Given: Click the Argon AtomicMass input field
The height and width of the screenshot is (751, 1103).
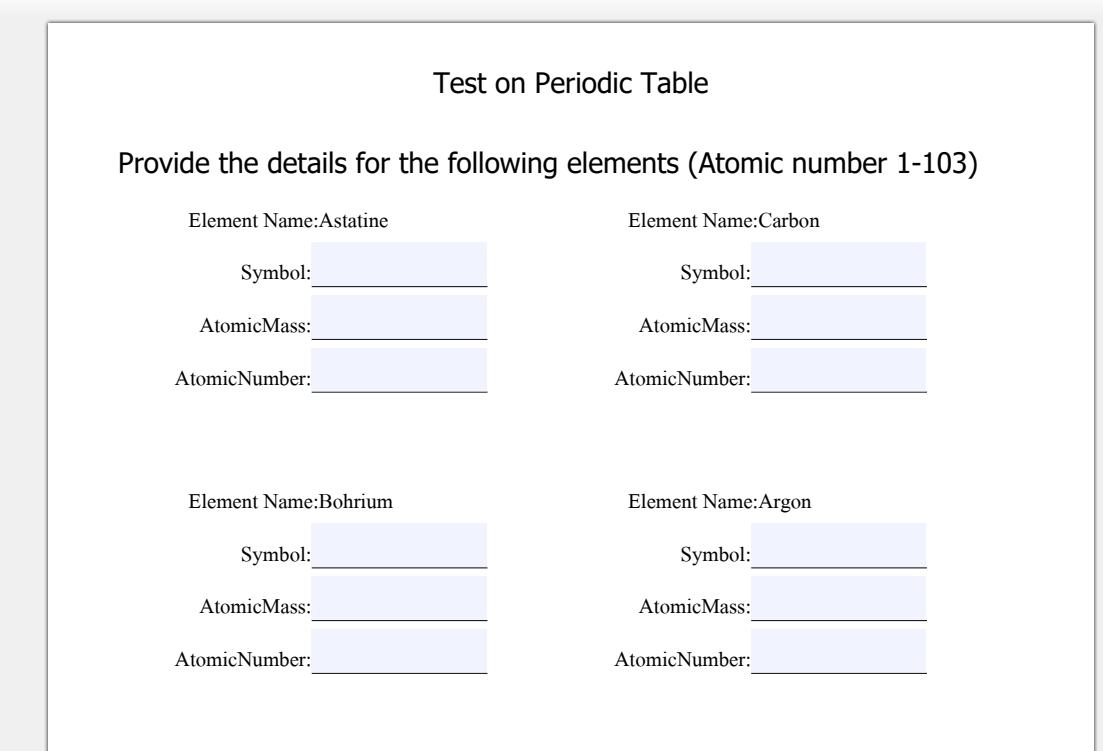Looking at the screenshot, I should (x=839, y=598).
